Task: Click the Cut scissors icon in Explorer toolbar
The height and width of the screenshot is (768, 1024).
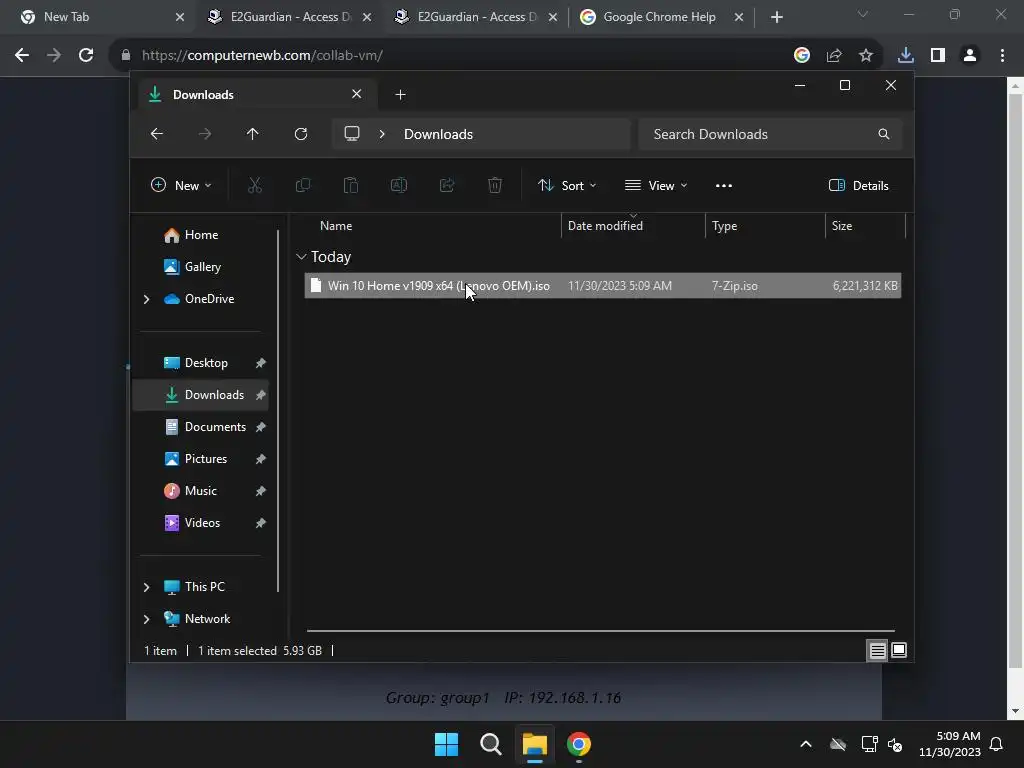Action: click(255, 185)
